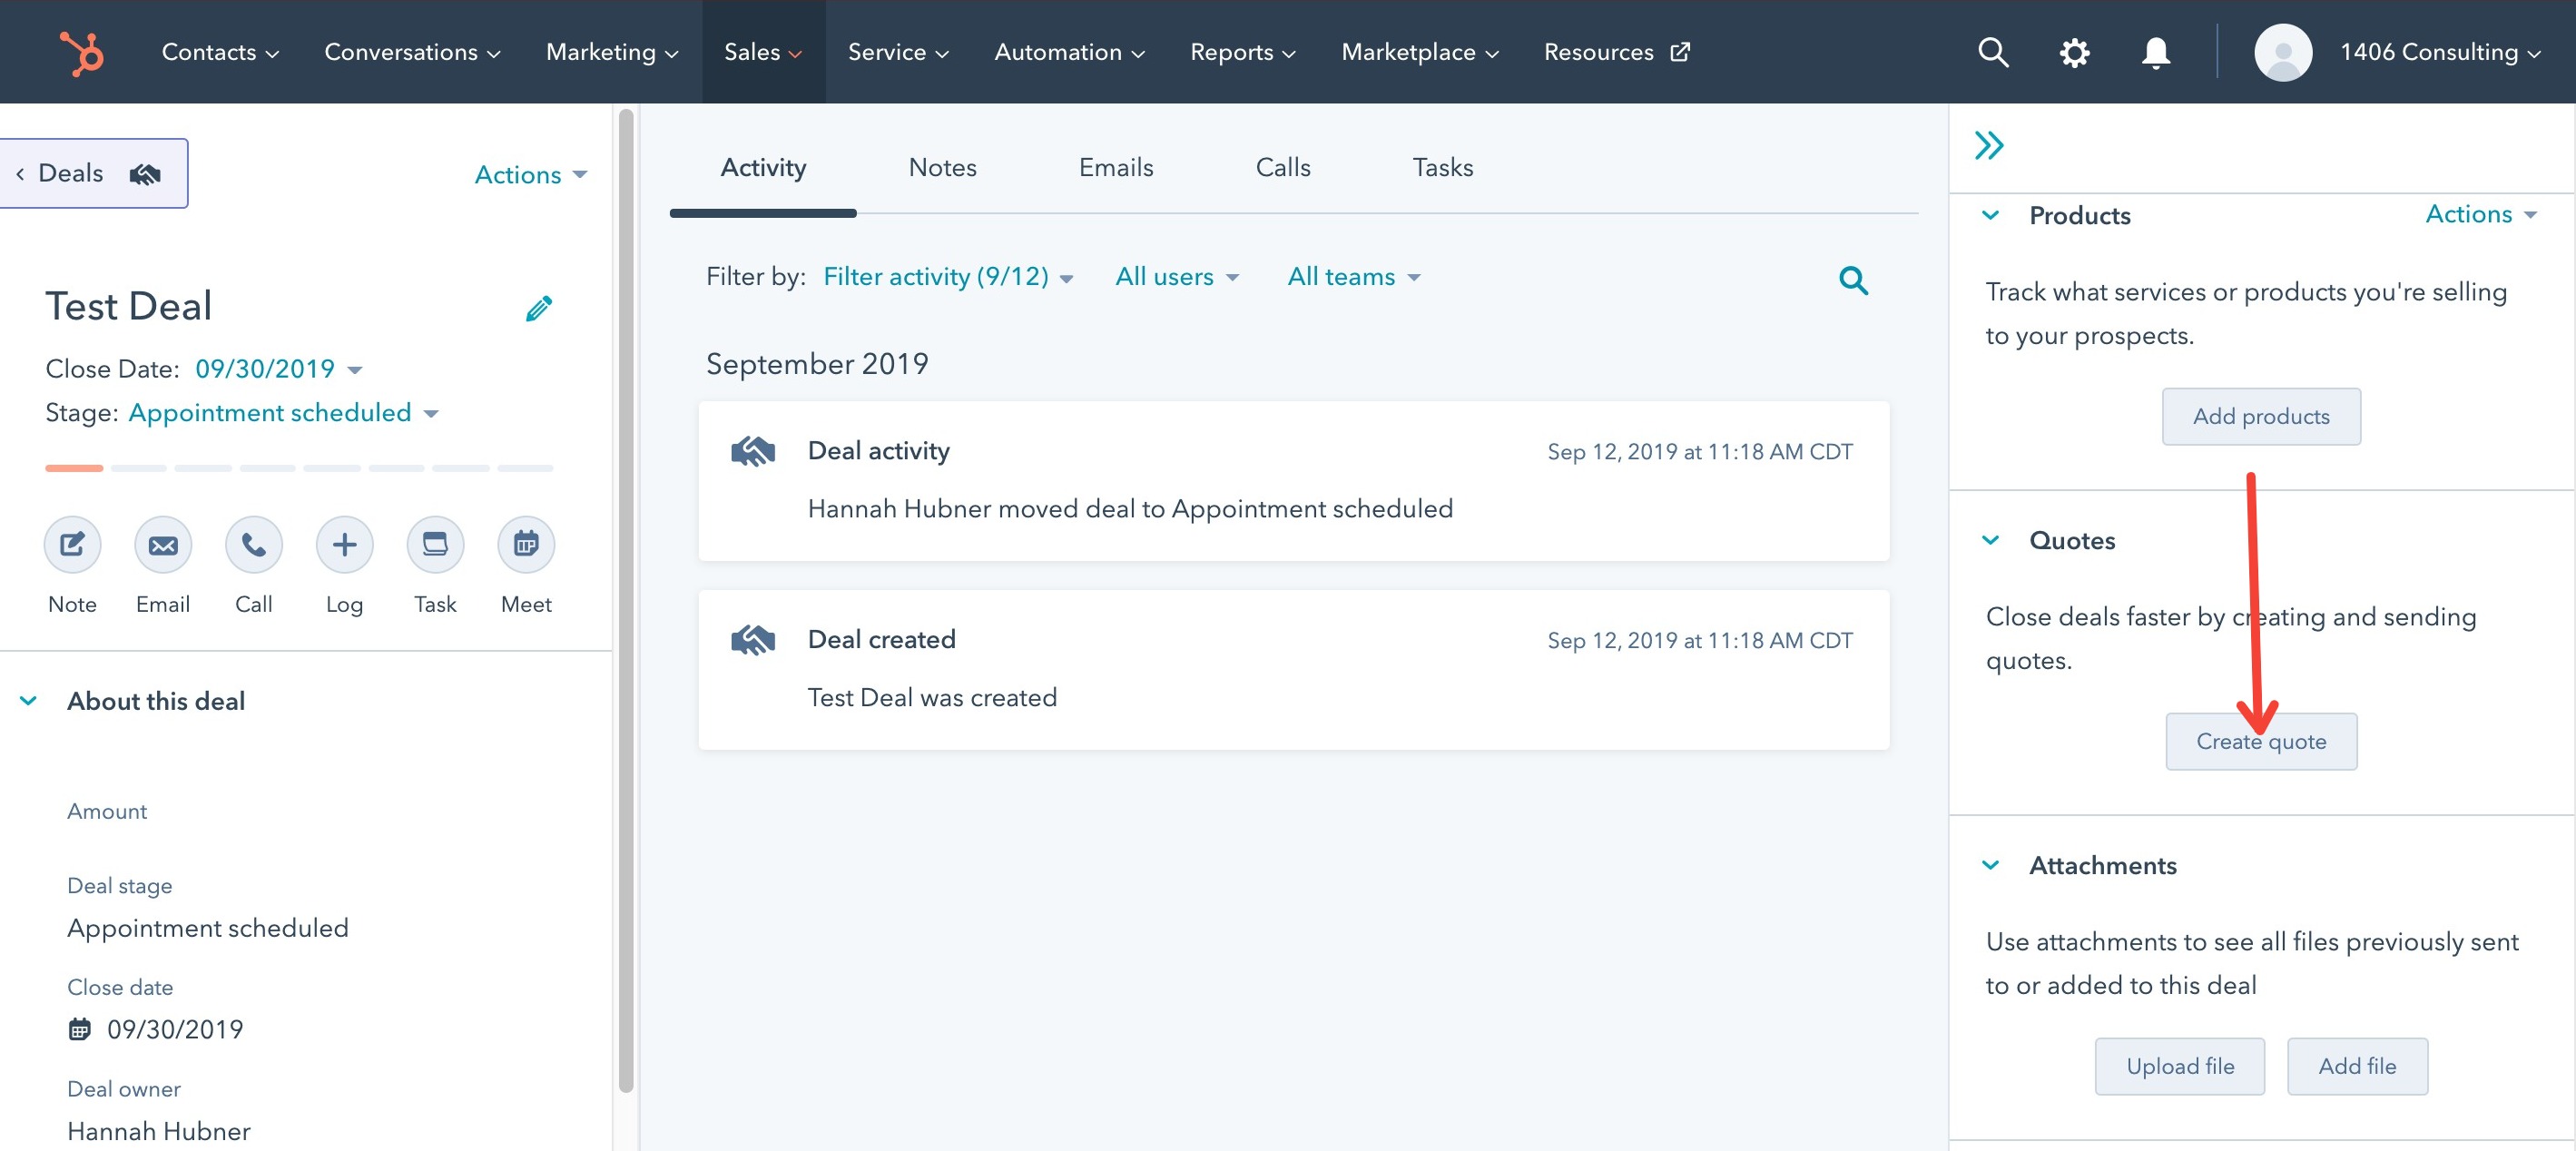Click the HubSpot sprocket logo

pos(81,52)
